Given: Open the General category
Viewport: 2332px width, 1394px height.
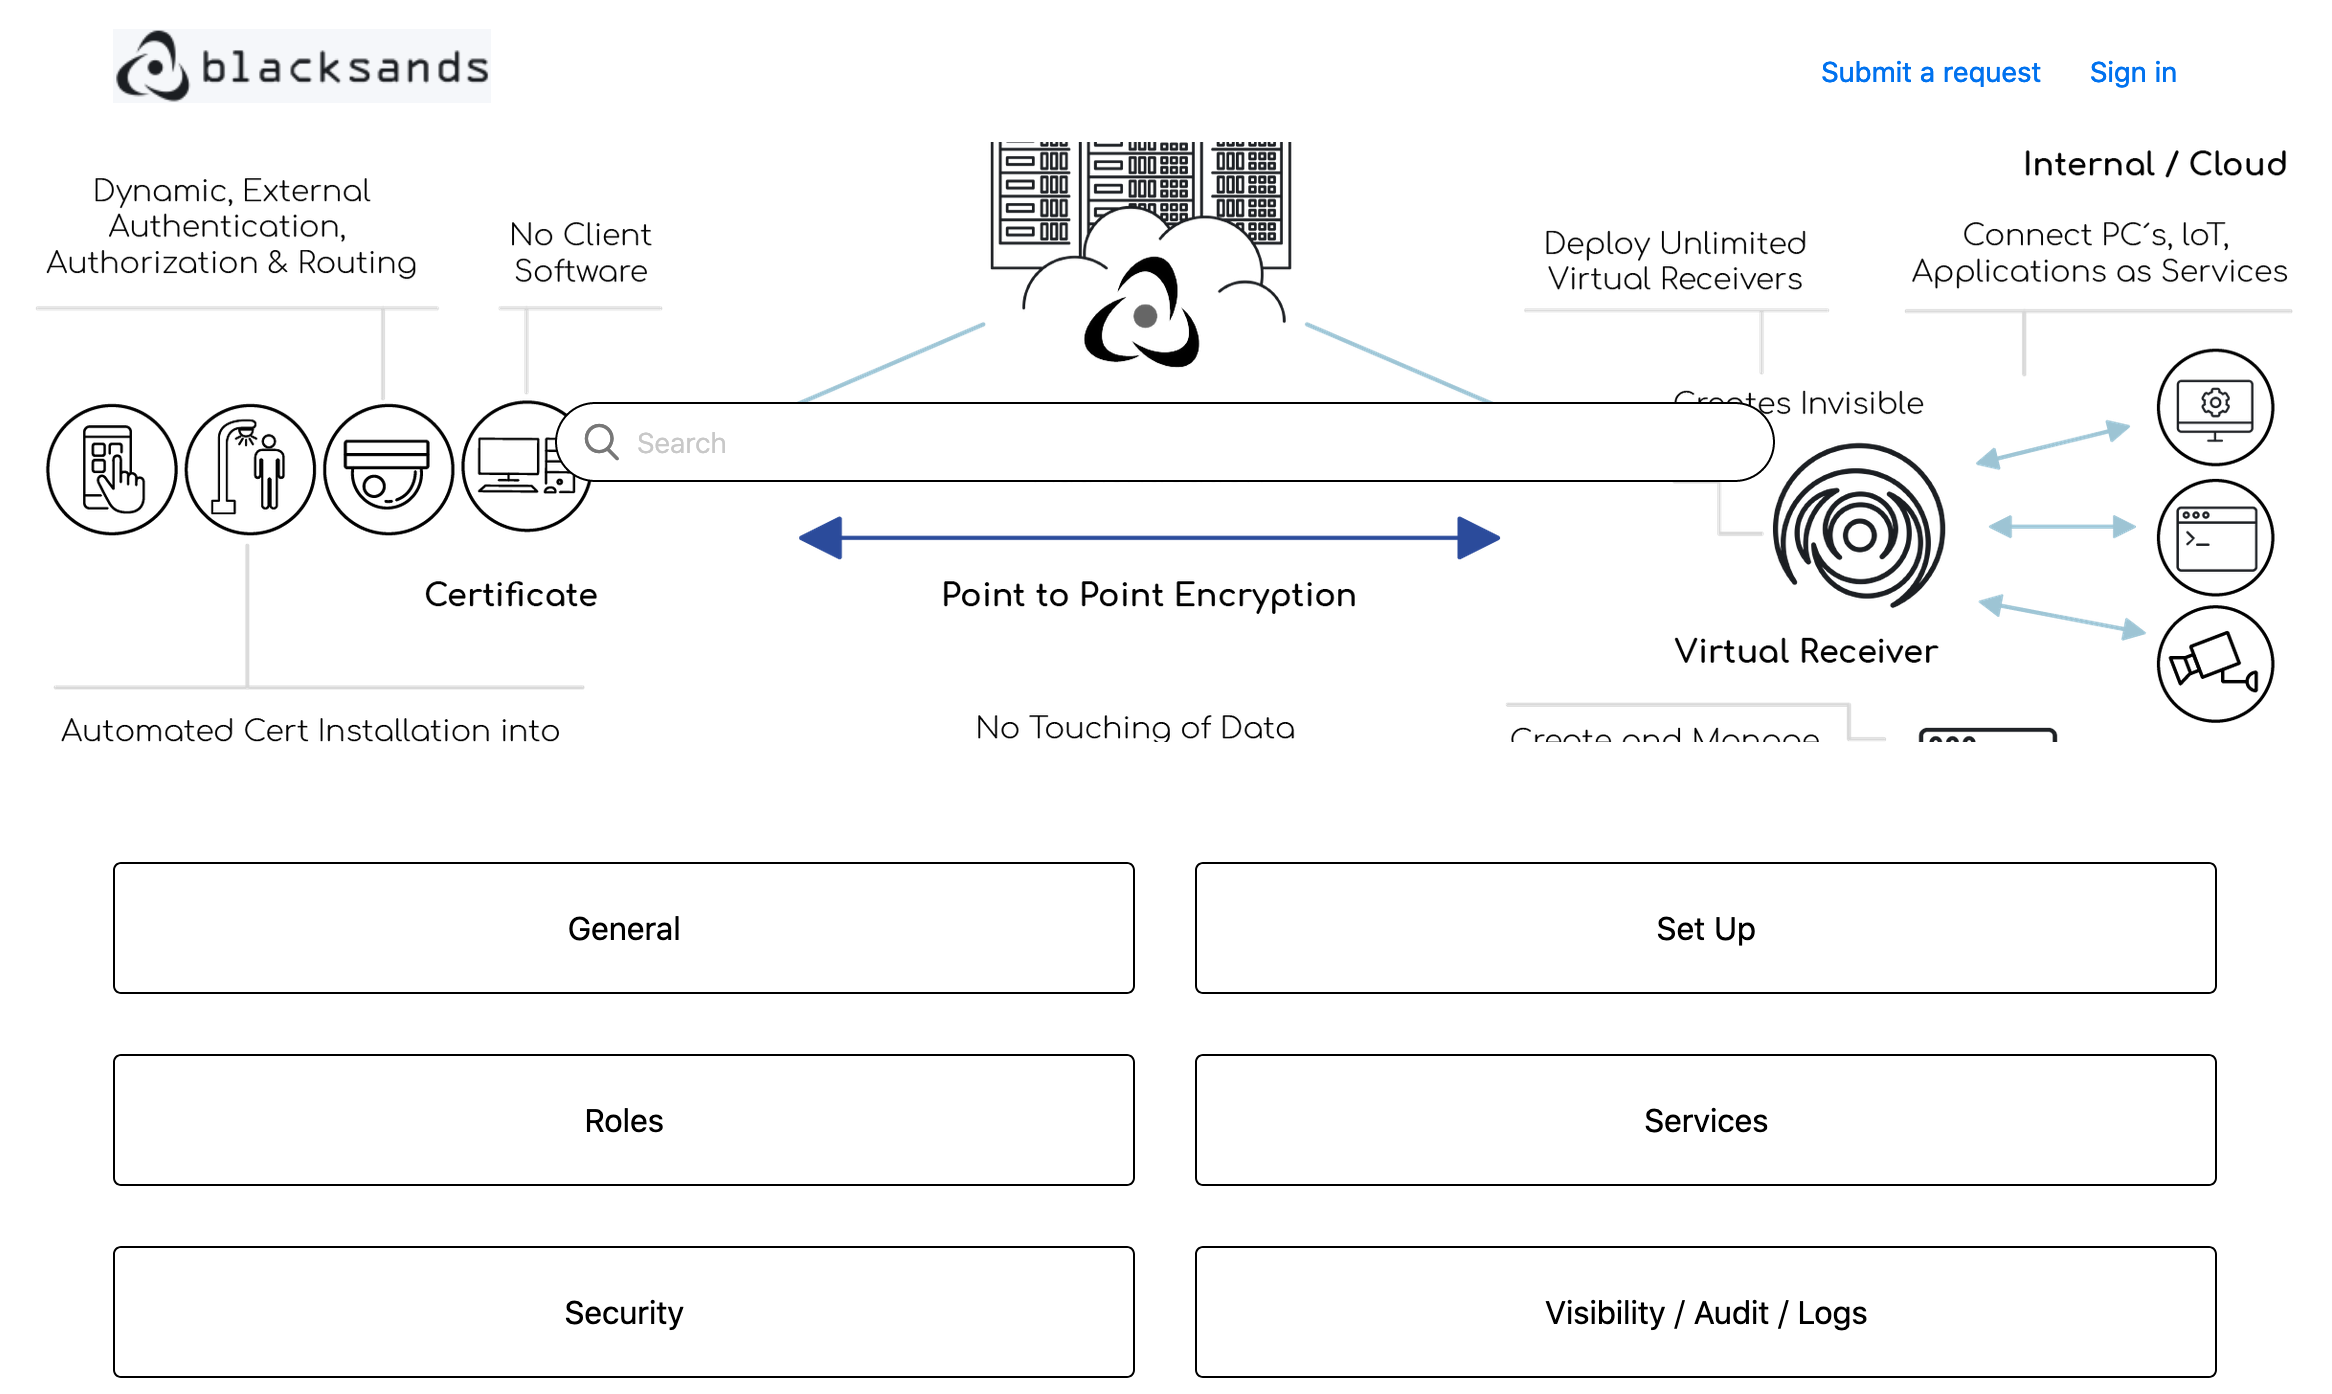Looking at the screenshot, I should (x=623, y=928).
